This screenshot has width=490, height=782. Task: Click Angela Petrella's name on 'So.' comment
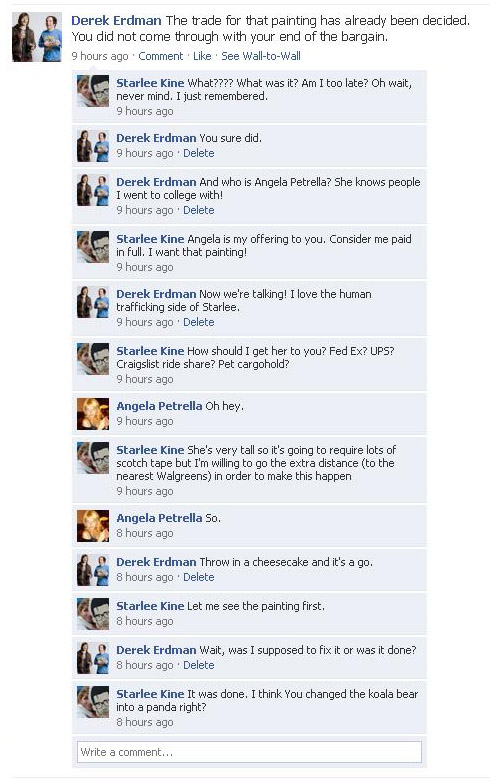click(x=159, y=518)
